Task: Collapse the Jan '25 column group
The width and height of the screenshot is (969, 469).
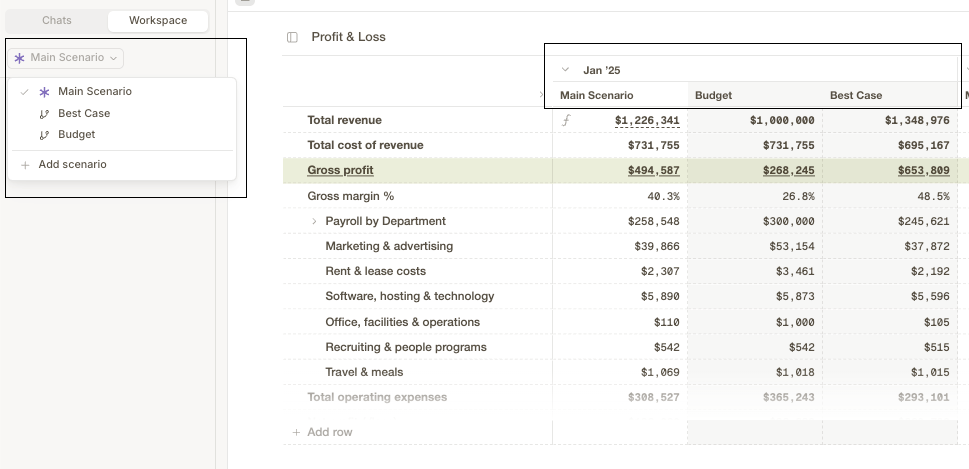Action: [x=565, y=70]
